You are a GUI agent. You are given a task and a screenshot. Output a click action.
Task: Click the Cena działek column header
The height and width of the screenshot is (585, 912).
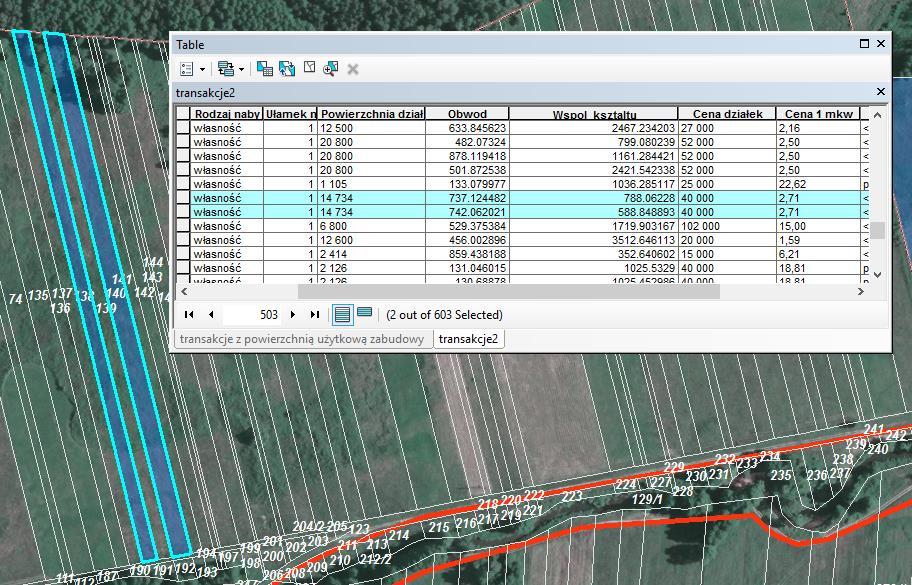(727, 114)
